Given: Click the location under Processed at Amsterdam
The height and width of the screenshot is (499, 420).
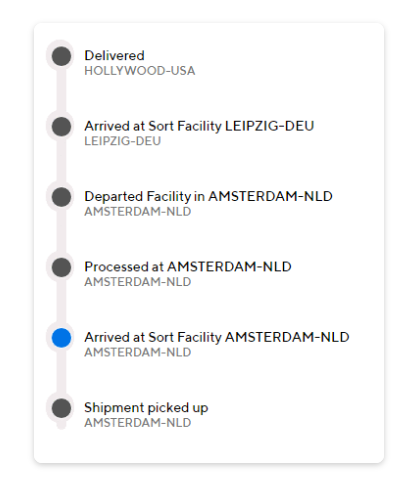Looking at the screenshot, I should [138, 282].
